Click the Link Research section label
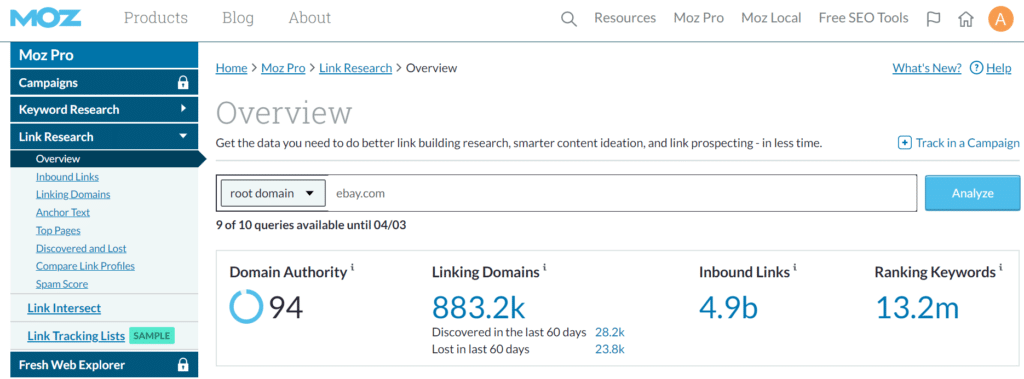The image size is (1024, 379). pyautogui.click(x=56, y=137)
